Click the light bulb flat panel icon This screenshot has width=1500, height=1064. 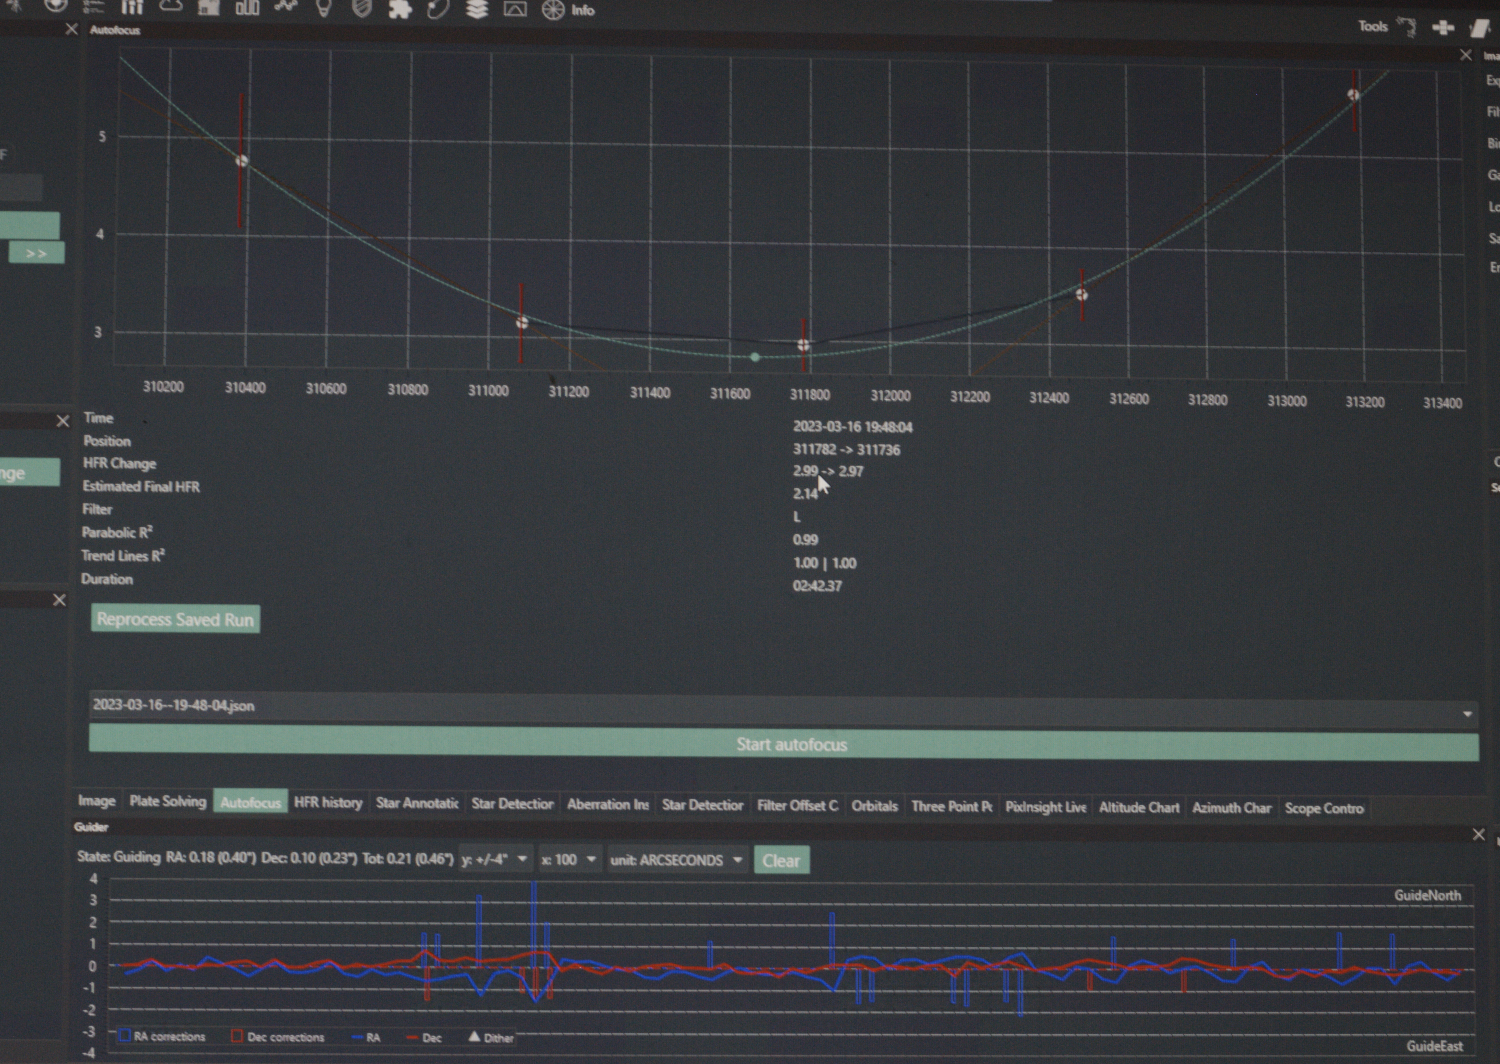pos(323,8)
